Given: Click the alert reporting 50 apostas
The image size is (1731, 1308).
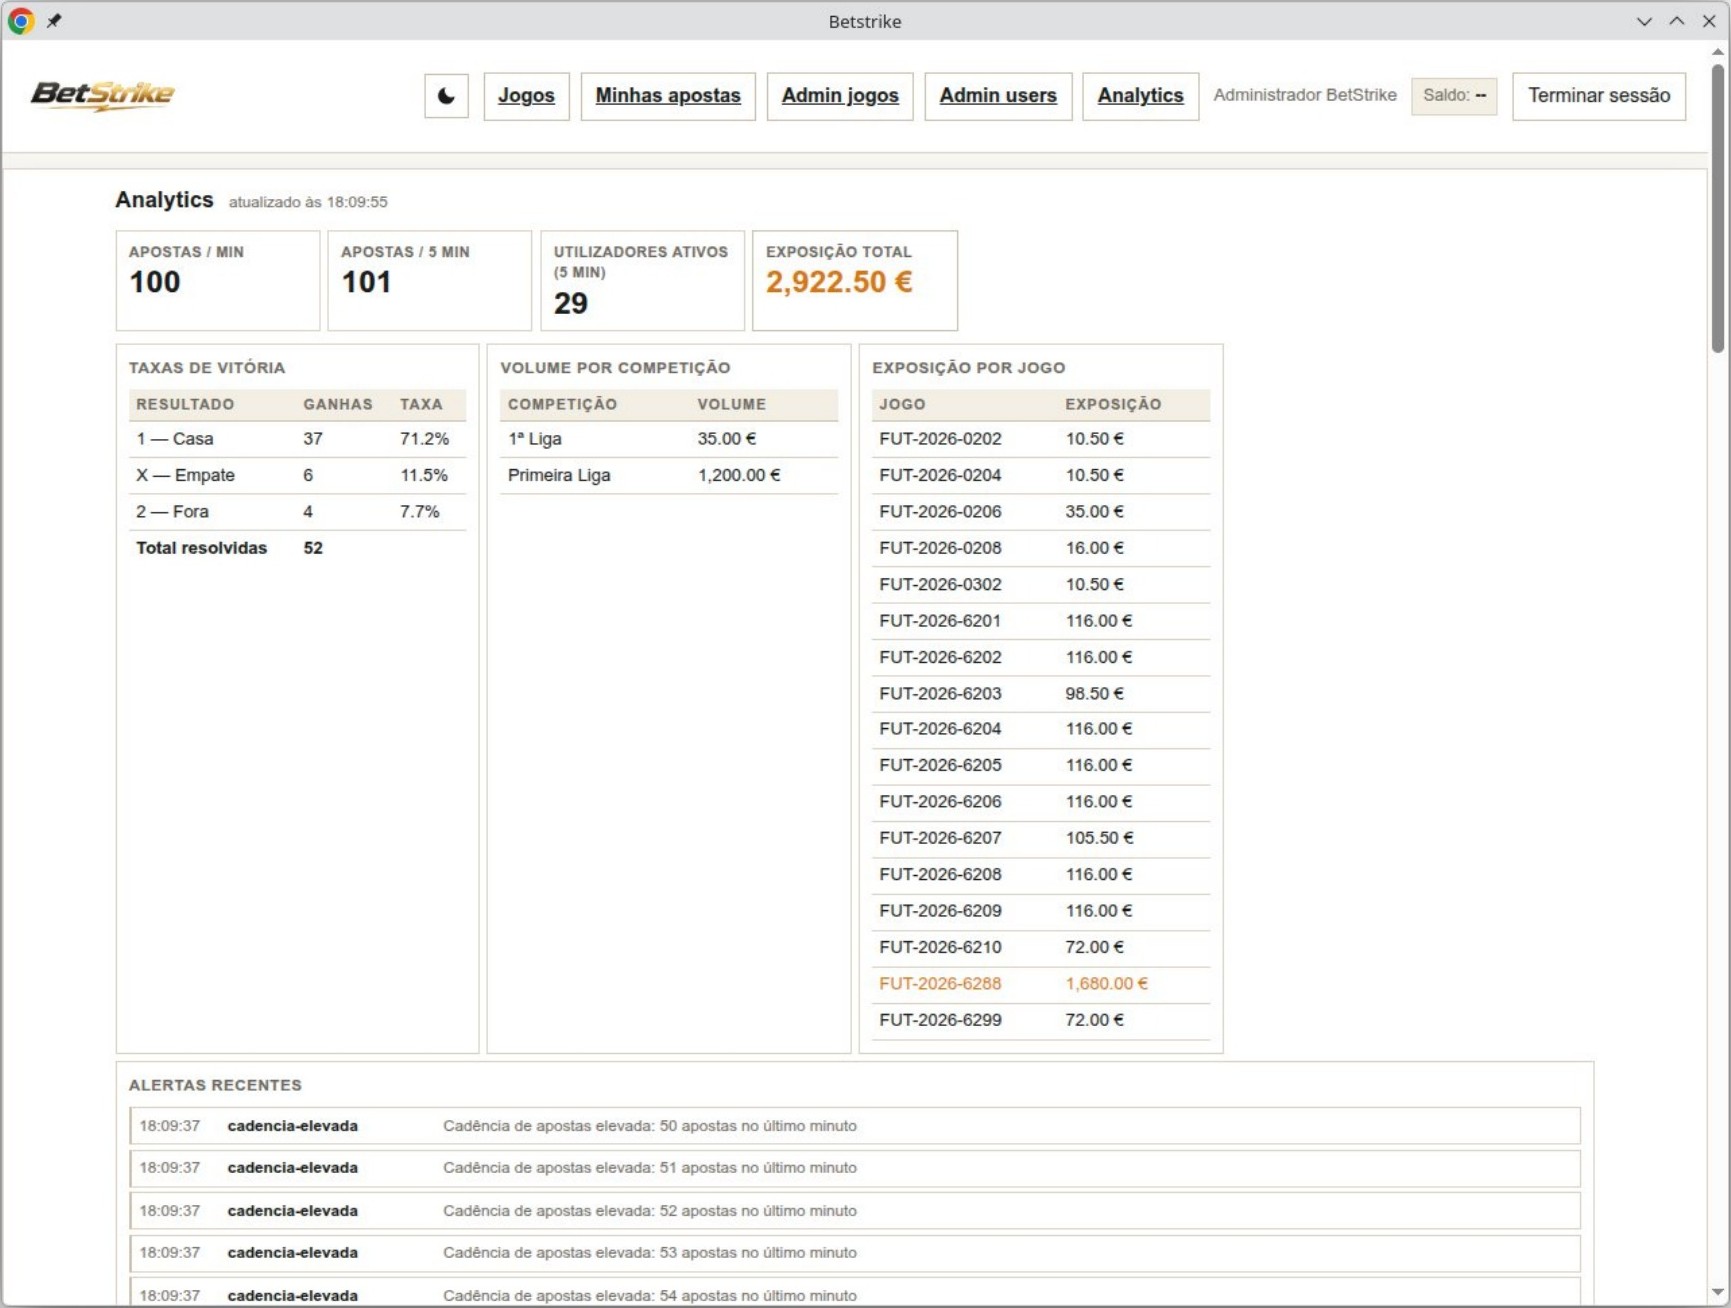Looking at the screenshot, I should coord(855,1126).
